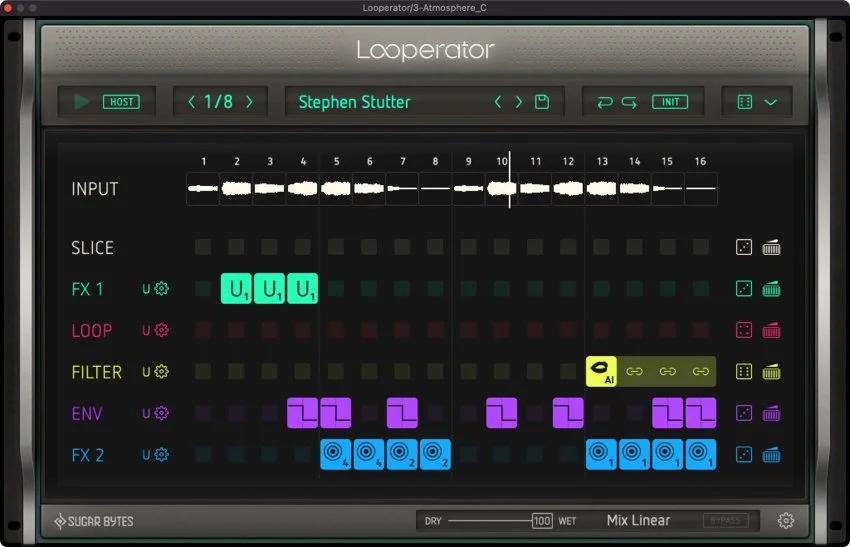850x547 pixels.
Task: Click the FILTER link cell at step 16
Action: click(701, 371)
